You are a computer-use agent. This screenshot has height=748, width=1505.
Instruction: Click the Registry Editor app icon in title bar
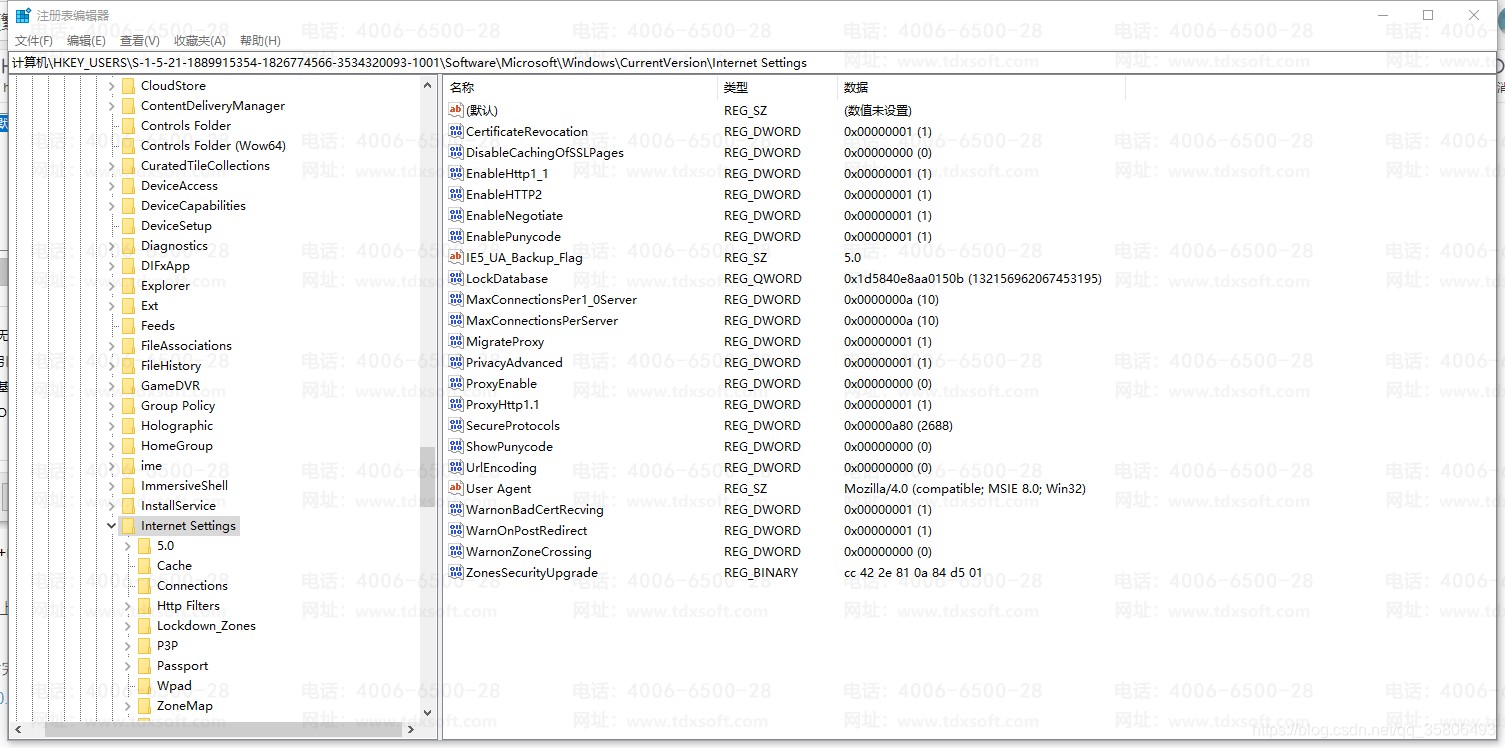point(22,15)
